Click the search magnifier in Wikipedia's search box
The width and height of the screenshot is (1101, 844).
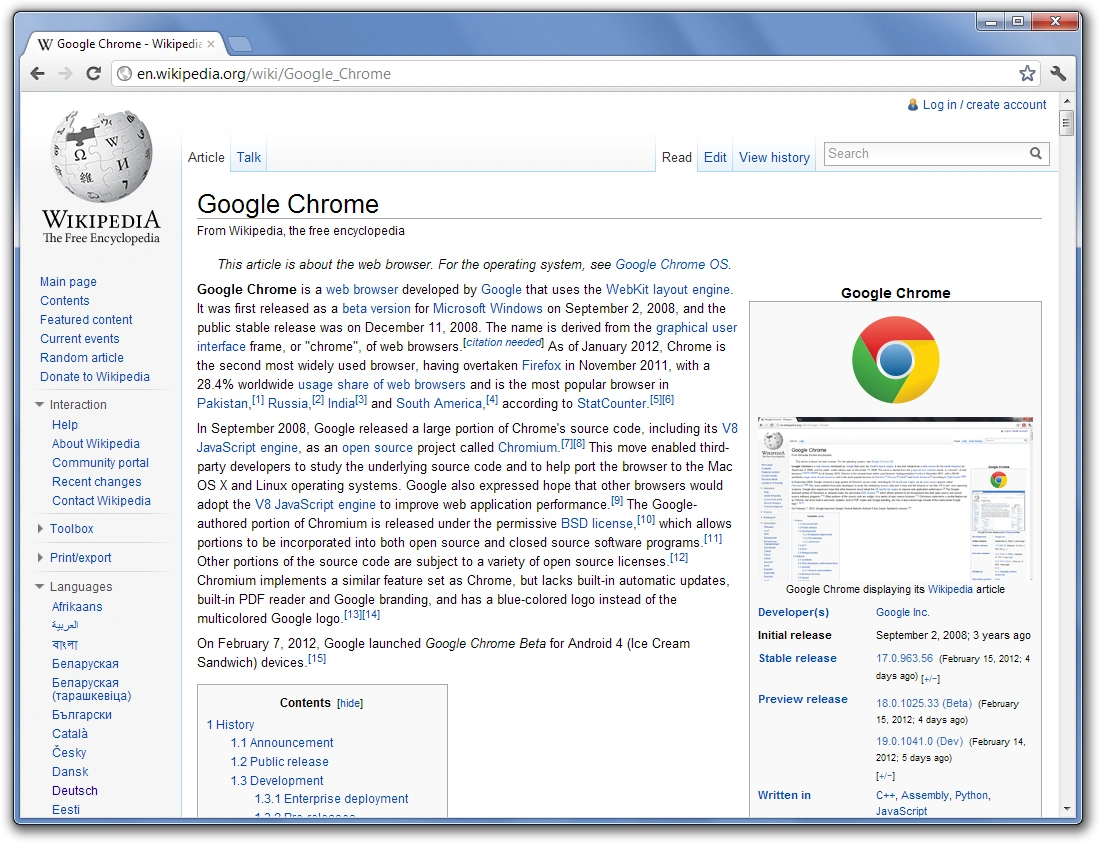tap(1036, 154)
